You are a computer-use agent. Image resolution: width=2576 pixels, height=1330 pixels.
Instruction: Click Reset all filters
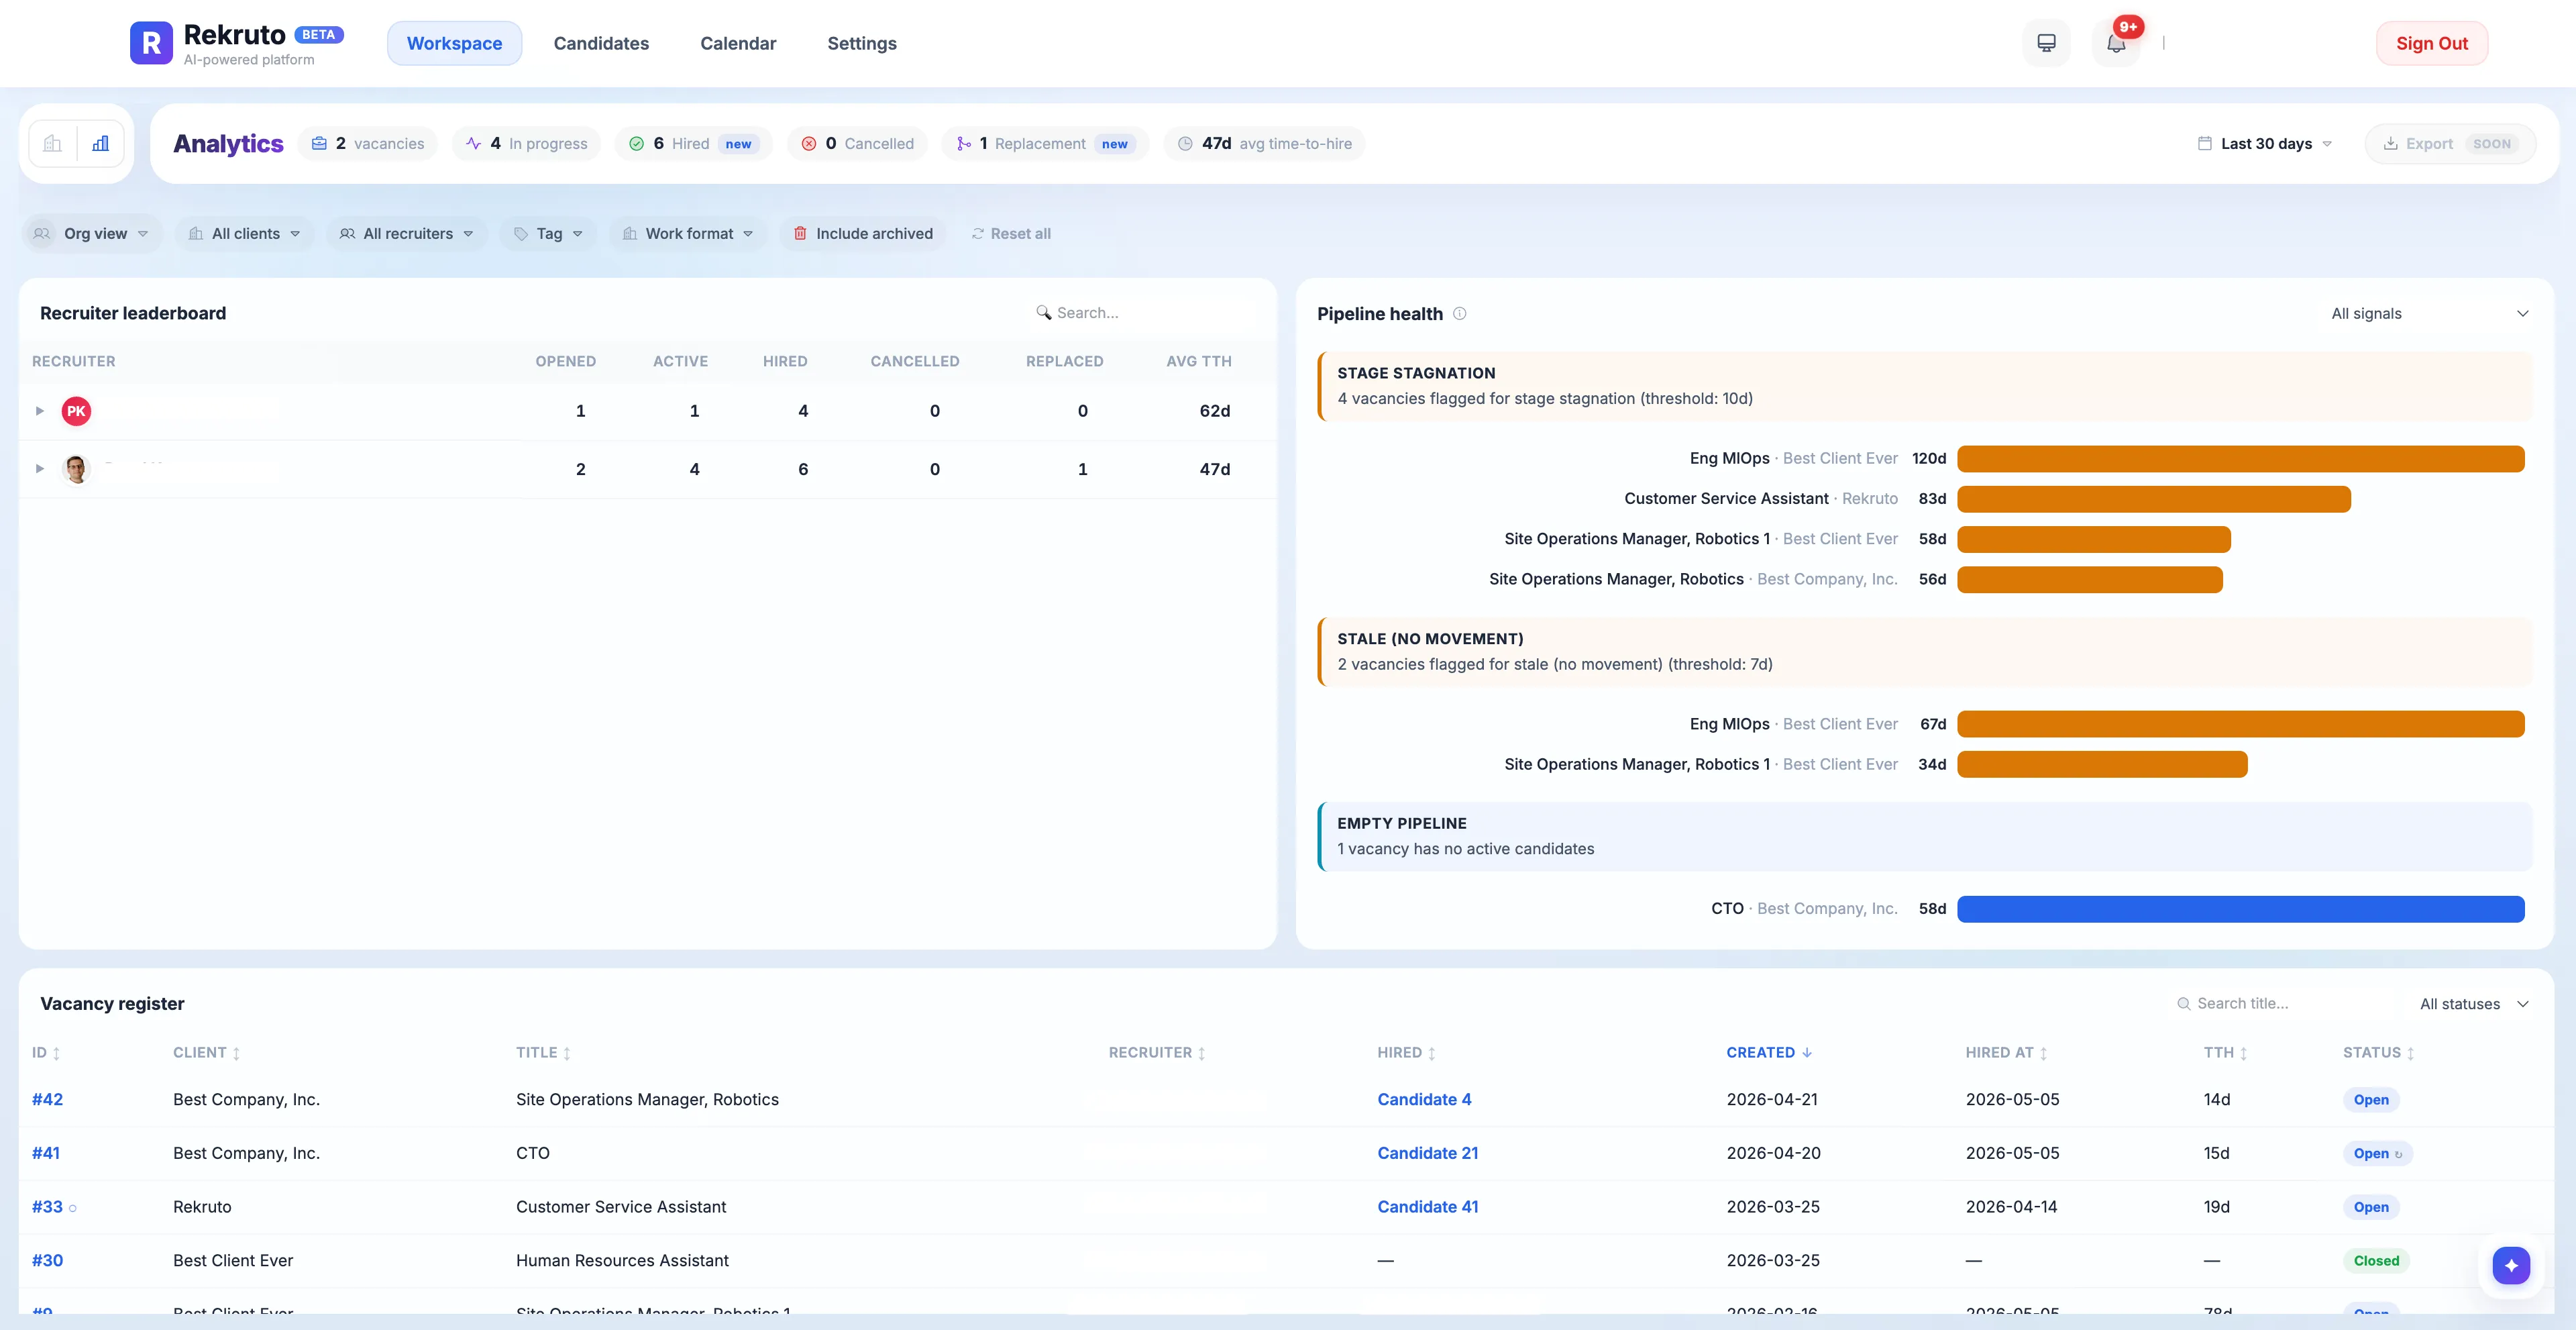tap(1011, 234)
